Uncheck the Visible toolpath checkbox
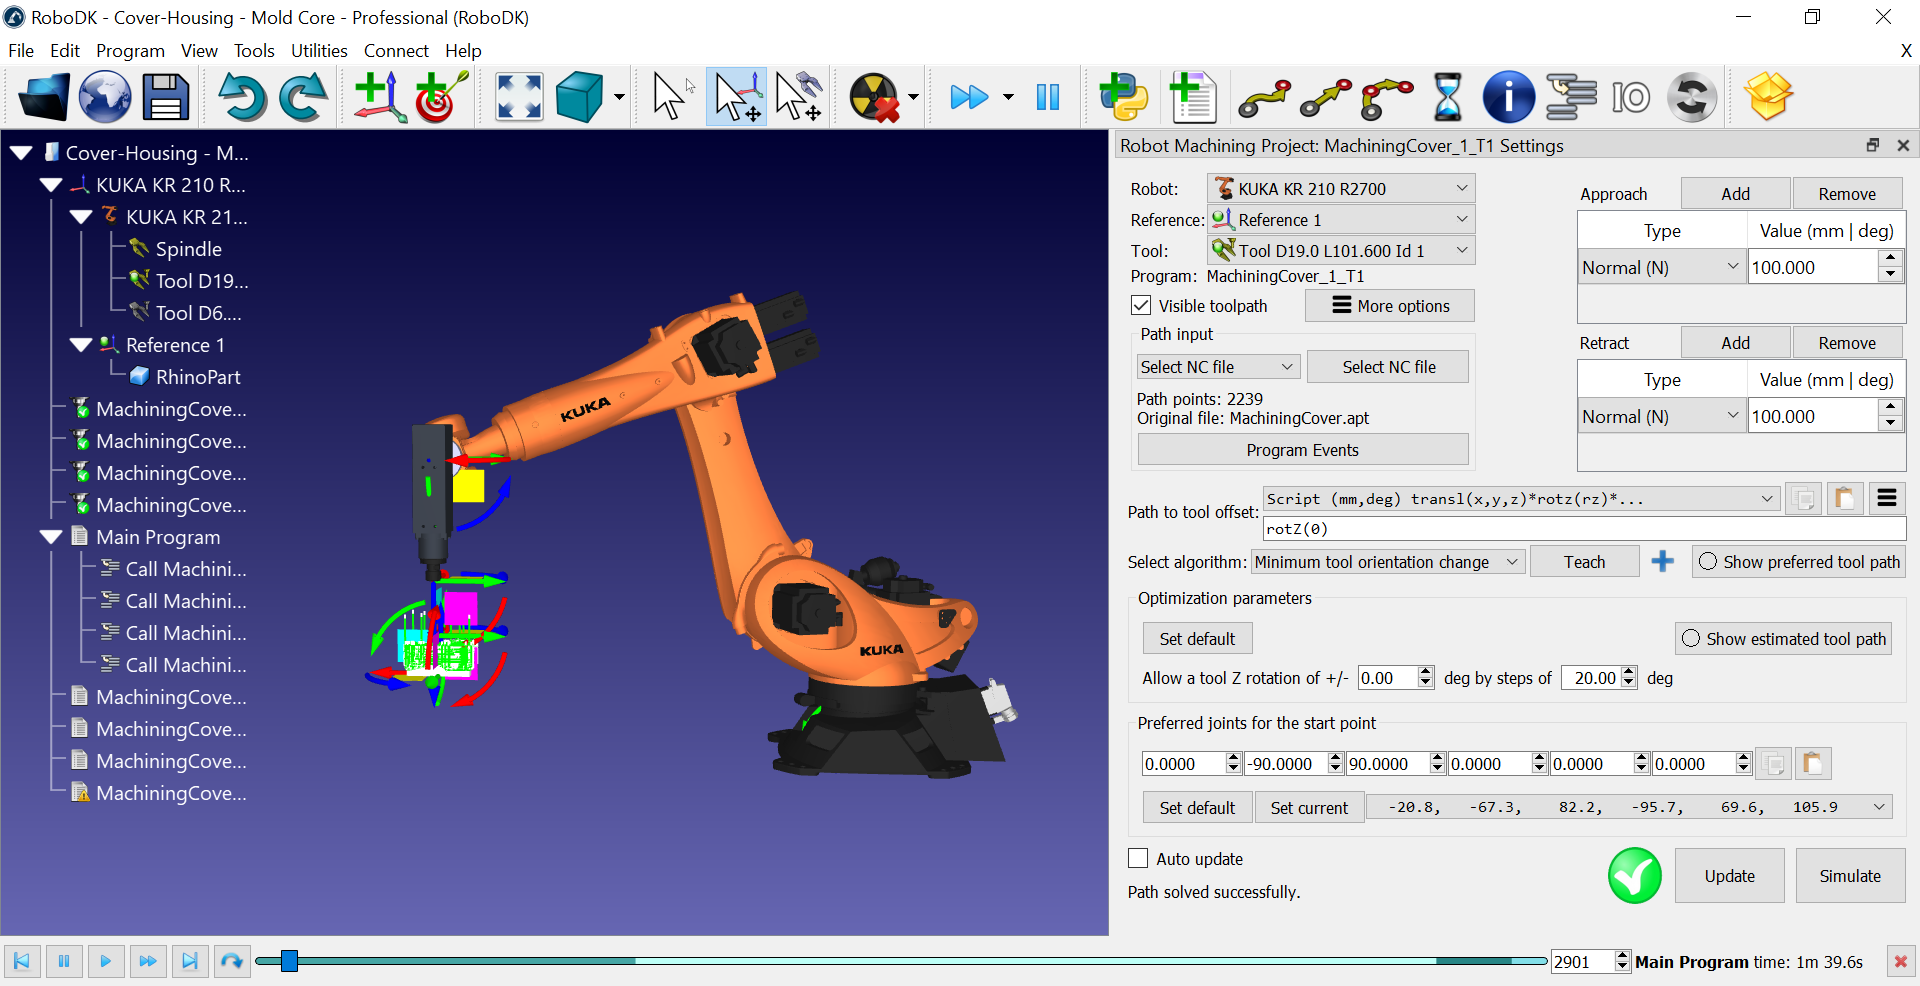 pos(1140,305)
